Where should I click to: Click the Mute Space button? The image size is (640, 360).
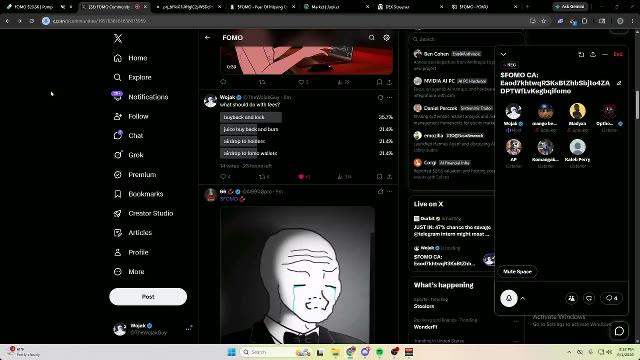pyautogui.click(x=517, y=271)
